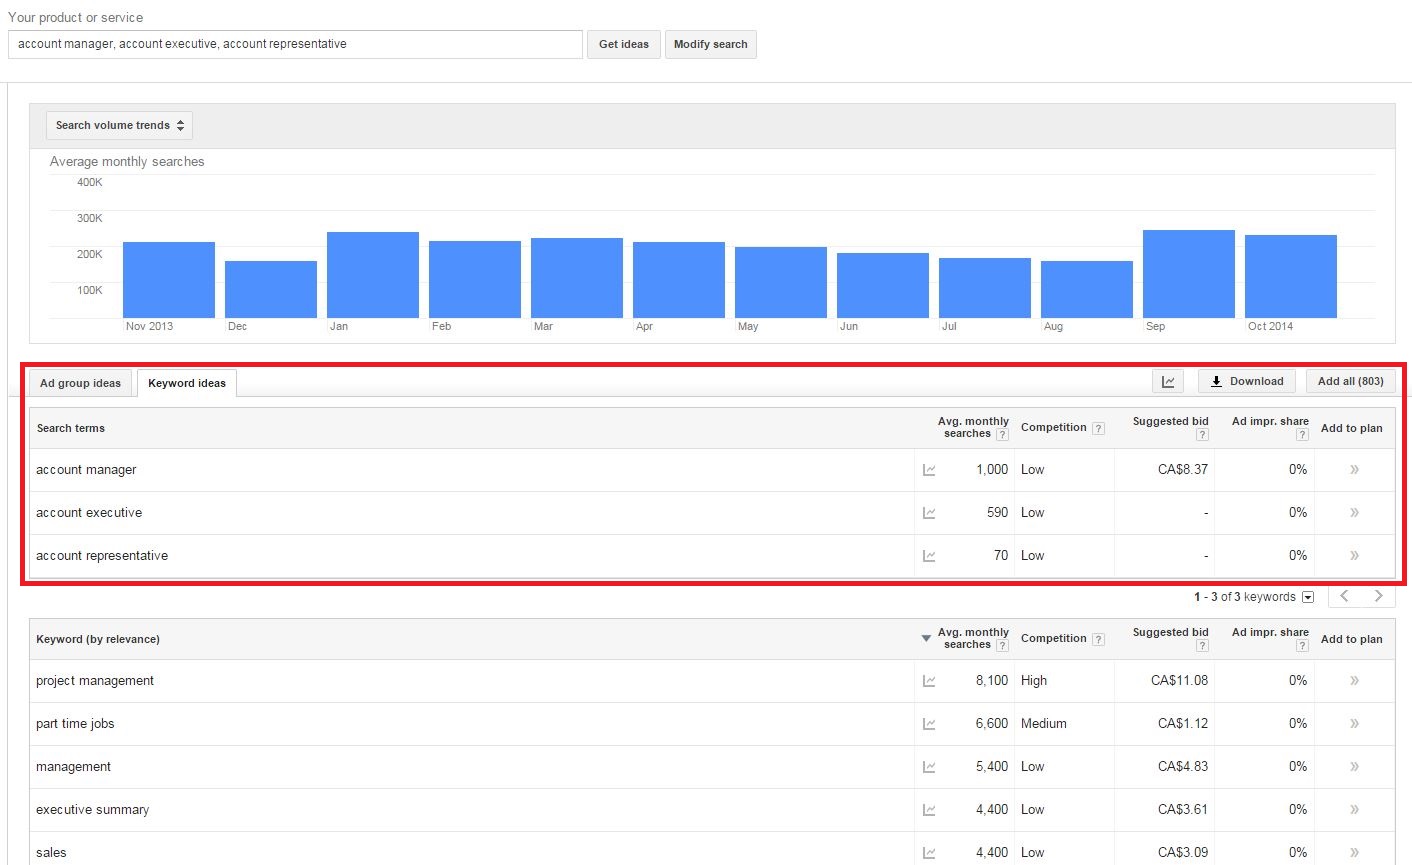Download the keyword ideas
Screen dimensions: 1412x865
pyautogui.click(x=1247, y=381)
